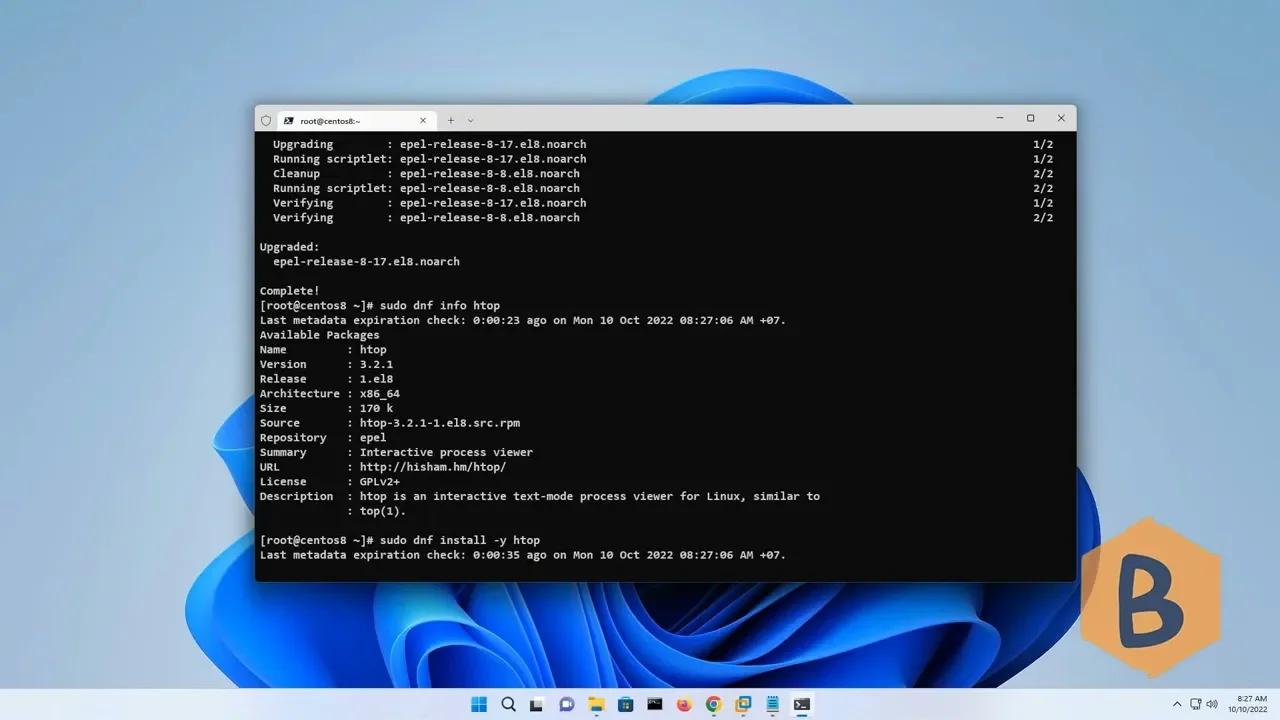Open Windows Terminal from the taskbar
Viewport: 1280px width, 720px height.
pyautogui.click(x=801, y=704)
